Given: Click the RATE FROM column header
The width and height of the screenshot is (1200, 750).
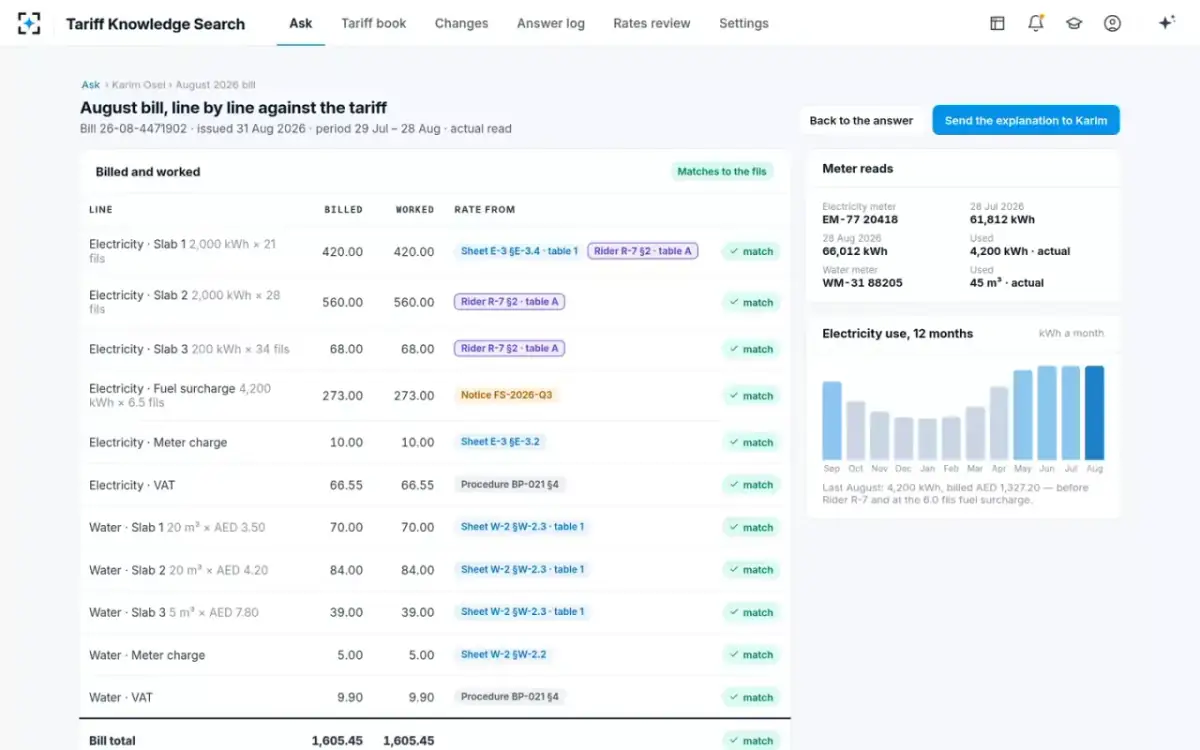Looking at the screenshot, I should coord(485,210).
